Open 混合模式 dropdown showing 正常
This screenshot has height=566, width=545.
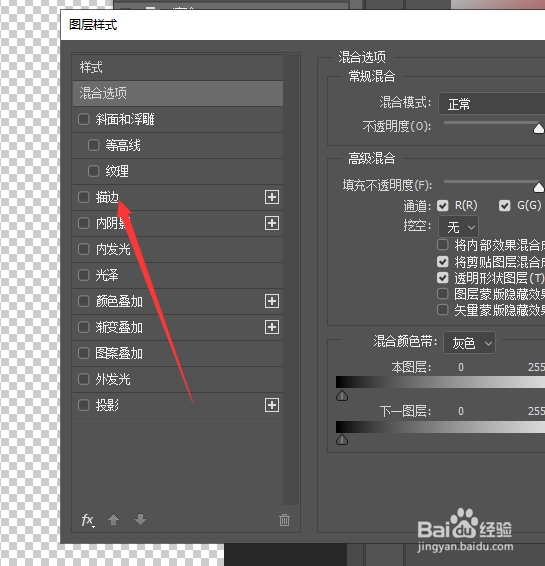(492, 104)
